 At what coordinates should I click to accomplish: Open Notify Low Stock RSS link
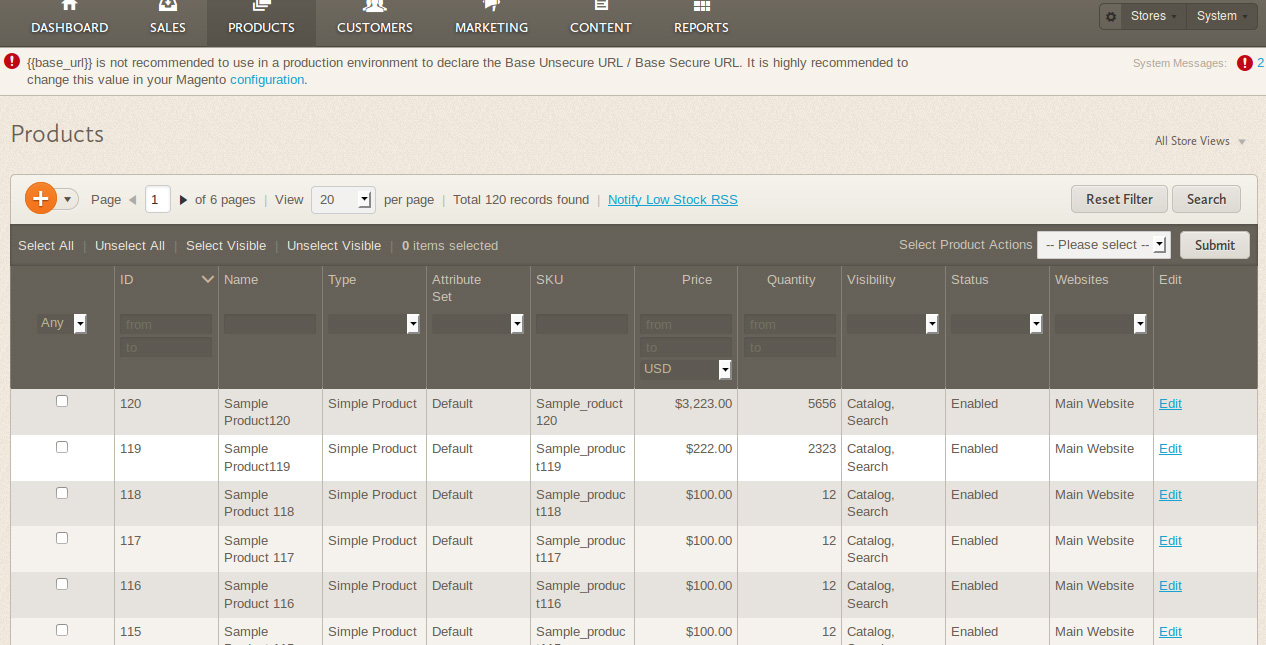pyautogui.click(x=673, y=199)
